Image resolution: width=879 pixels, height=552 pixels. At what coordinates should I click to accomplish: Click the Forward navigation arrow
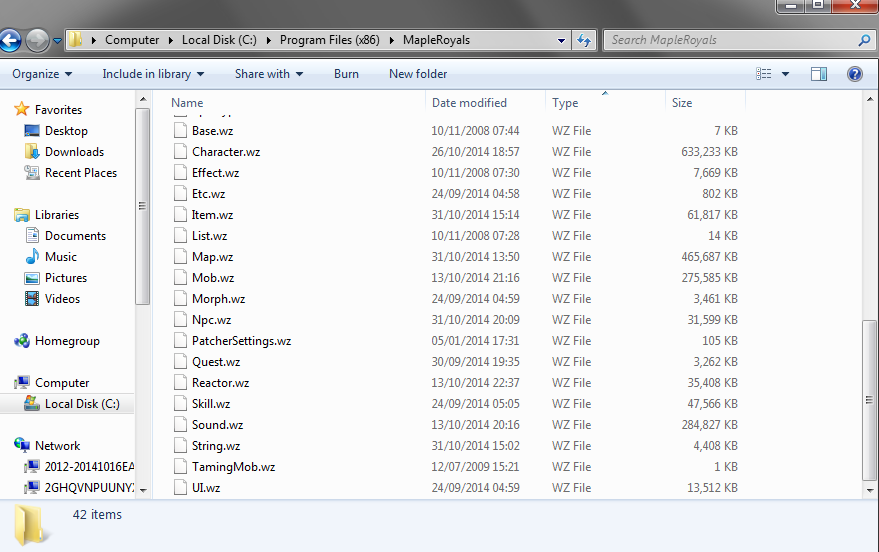point(38,40)
